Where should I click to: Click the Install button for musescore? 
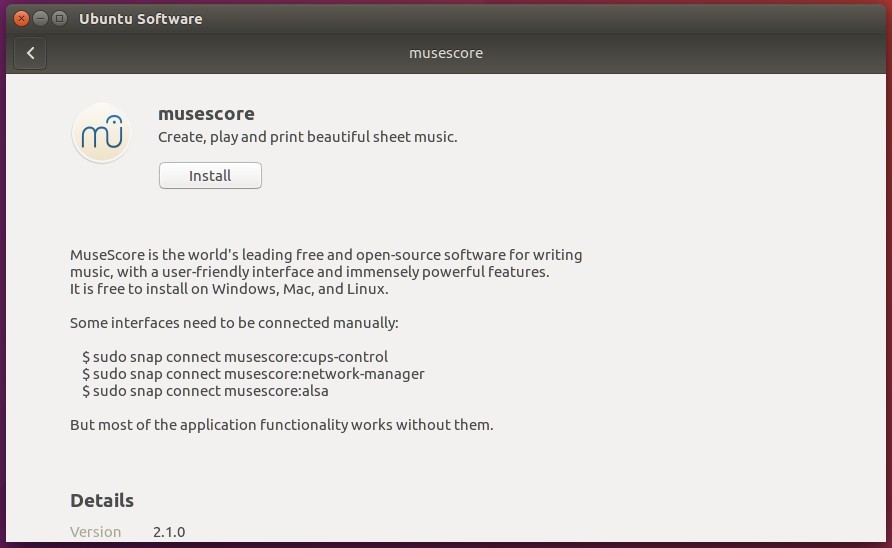(x=210, y=175)
